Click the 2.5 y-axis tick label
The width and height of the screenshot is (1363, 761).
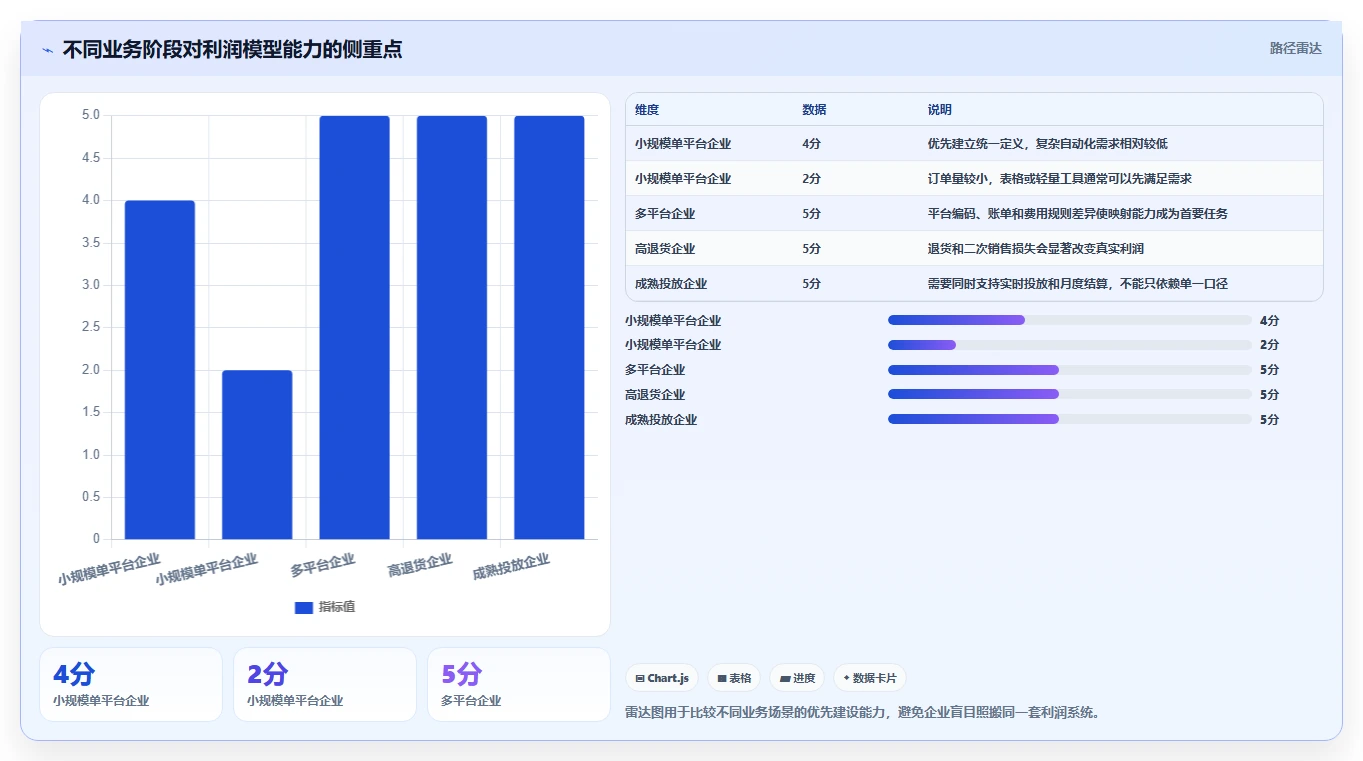click(91, 327)
